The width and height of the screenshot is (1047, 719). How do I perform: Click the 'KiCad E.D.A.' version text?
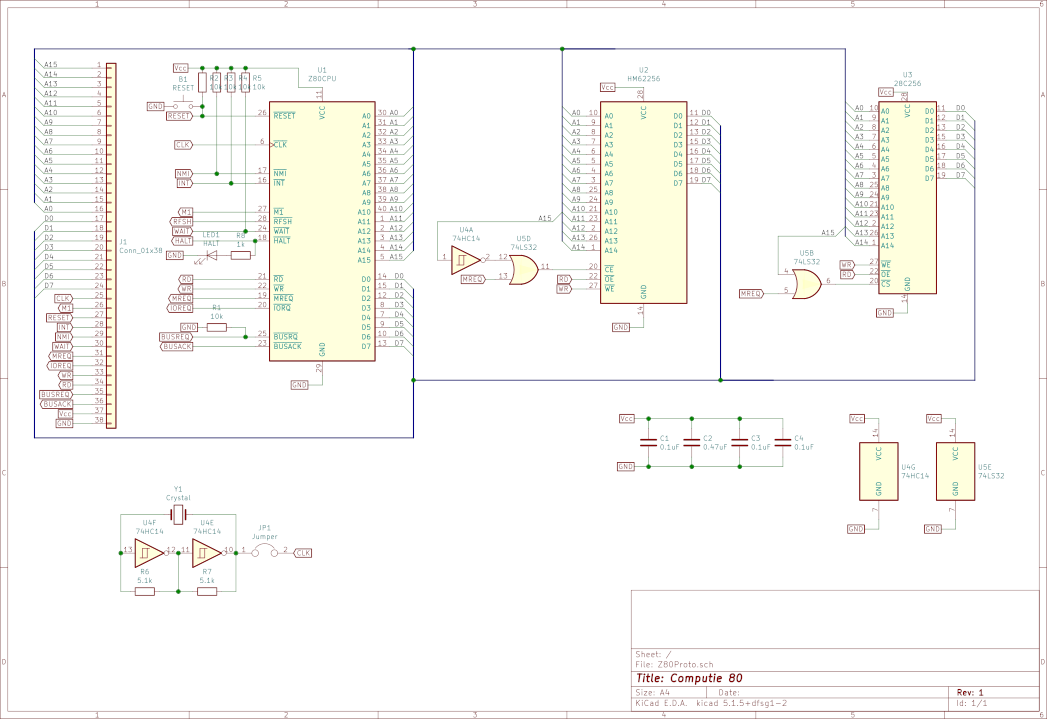711,703
